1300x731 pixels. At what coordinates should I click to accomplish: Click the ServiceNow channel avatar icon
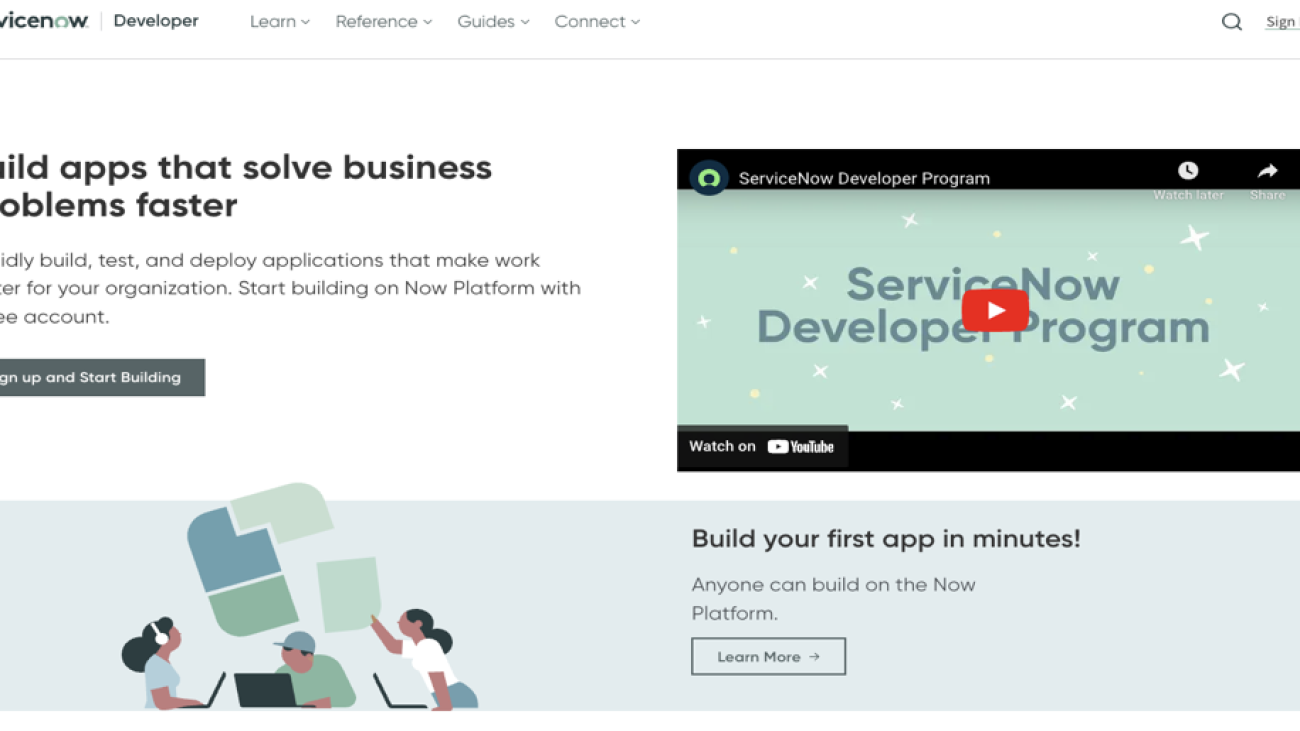709,178
